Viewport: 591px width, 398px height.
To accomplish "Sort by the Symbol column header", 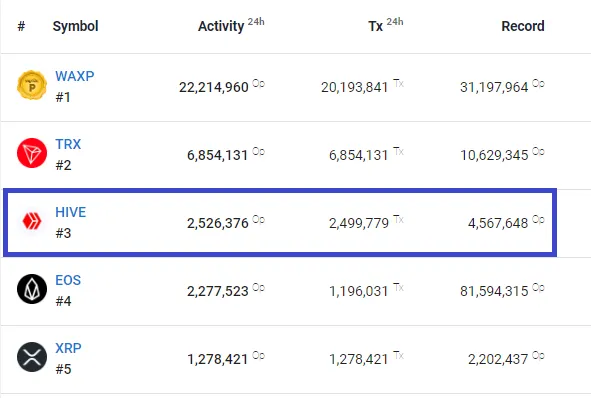I will click(x=75, y=26).
